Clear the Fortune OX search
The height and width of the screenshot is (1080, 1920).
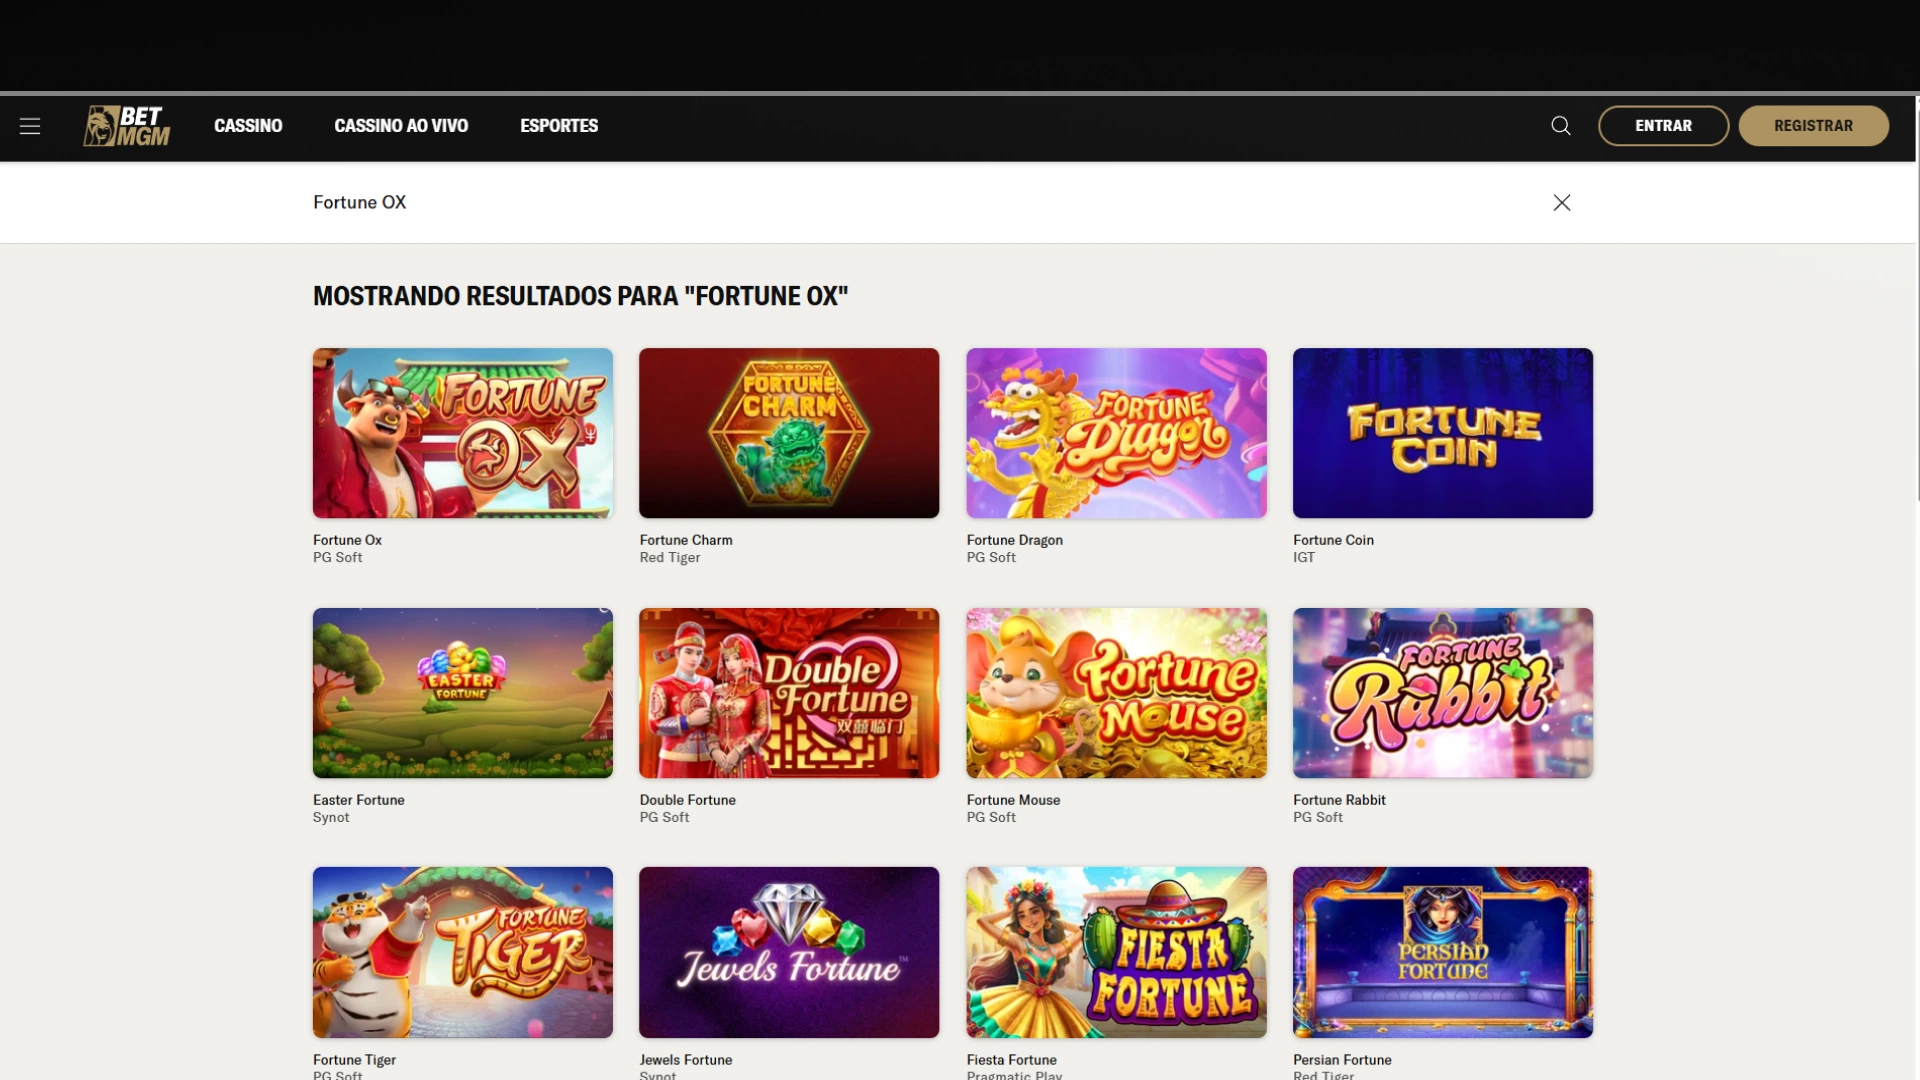coord(1562,203)
